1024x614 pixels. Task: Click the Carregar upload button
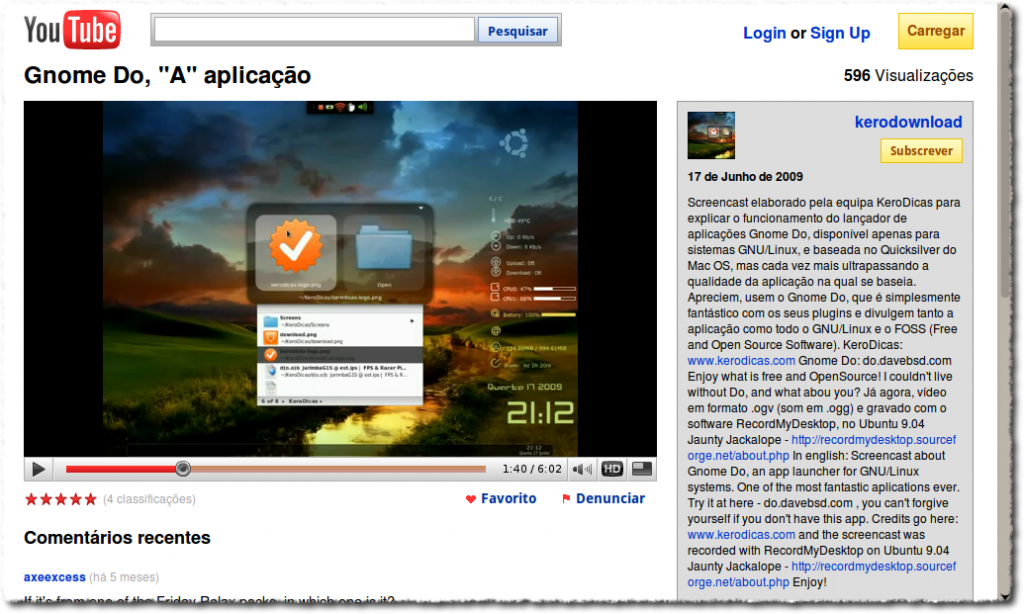pyautogui.click(x=935, y=31)
